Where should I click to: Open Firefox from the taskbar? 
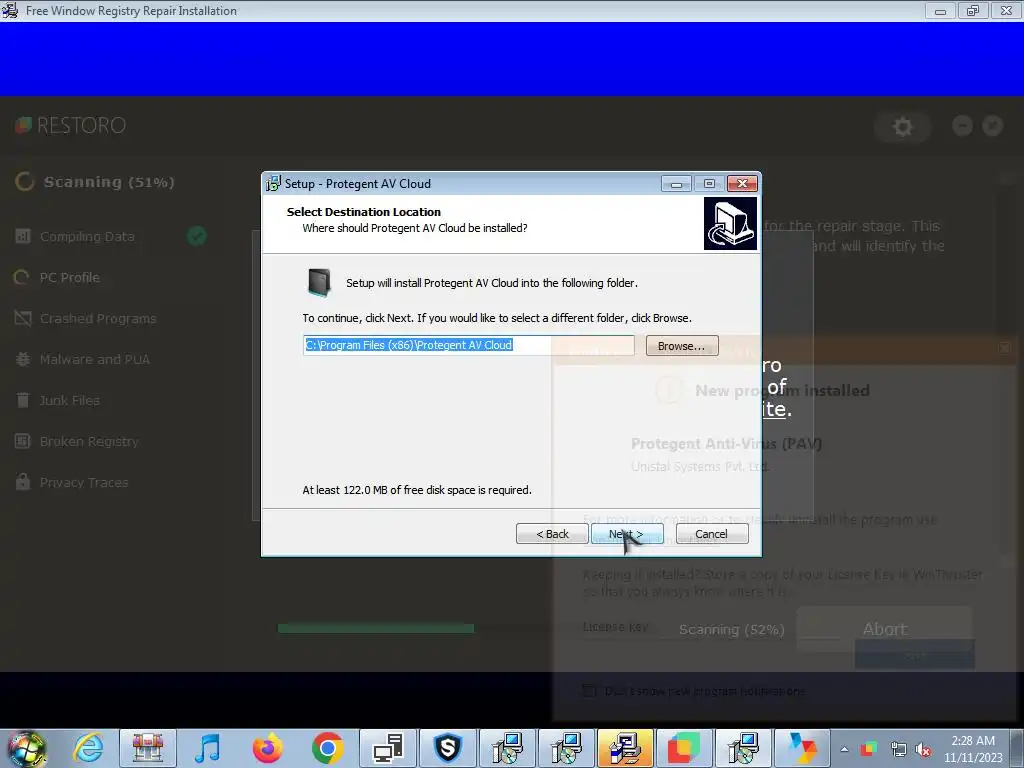[267, 748]
